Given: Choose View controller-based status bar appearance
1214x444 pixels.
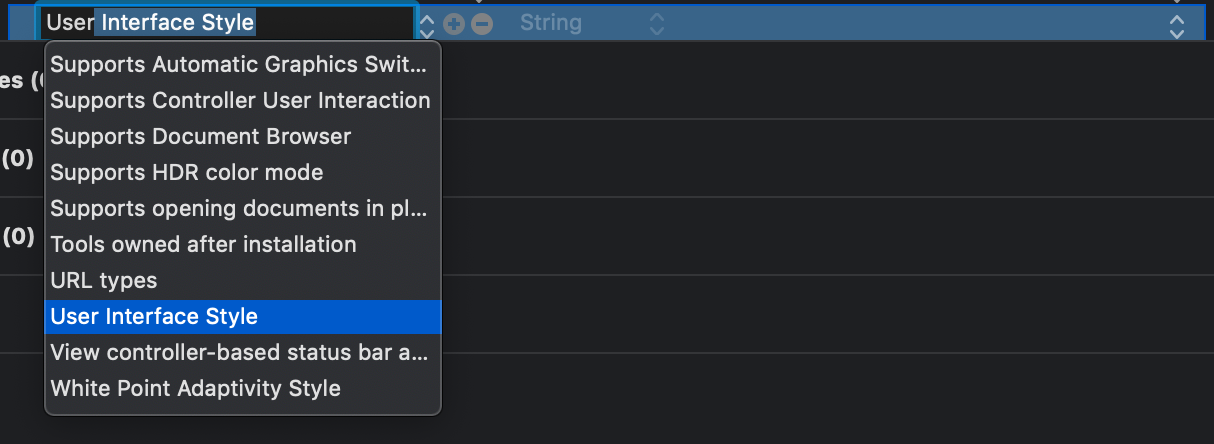Looking at the screenshot, I should click(240, 353).
